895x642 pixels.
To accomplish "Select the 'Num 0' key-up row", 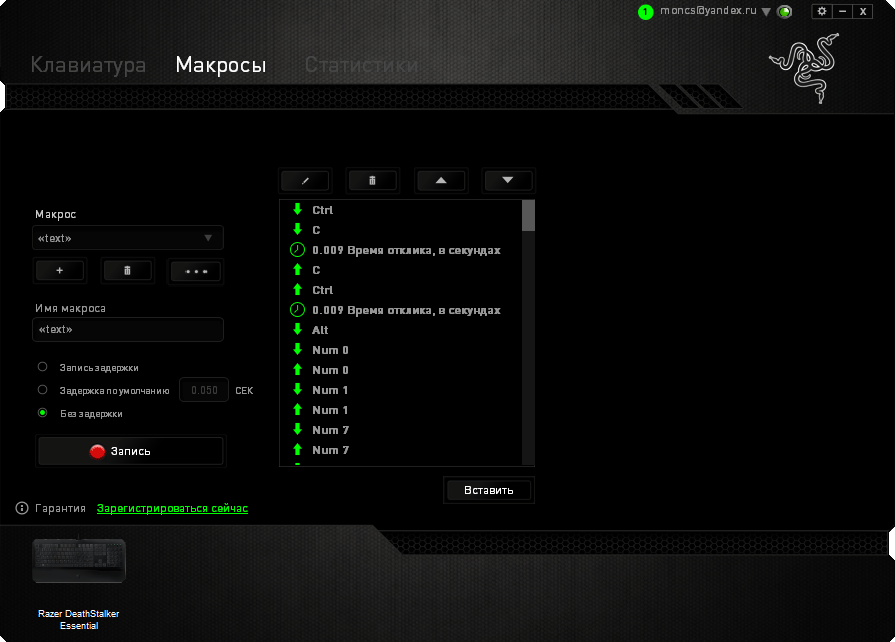I will pyautogui.click(x=401, y=370).
